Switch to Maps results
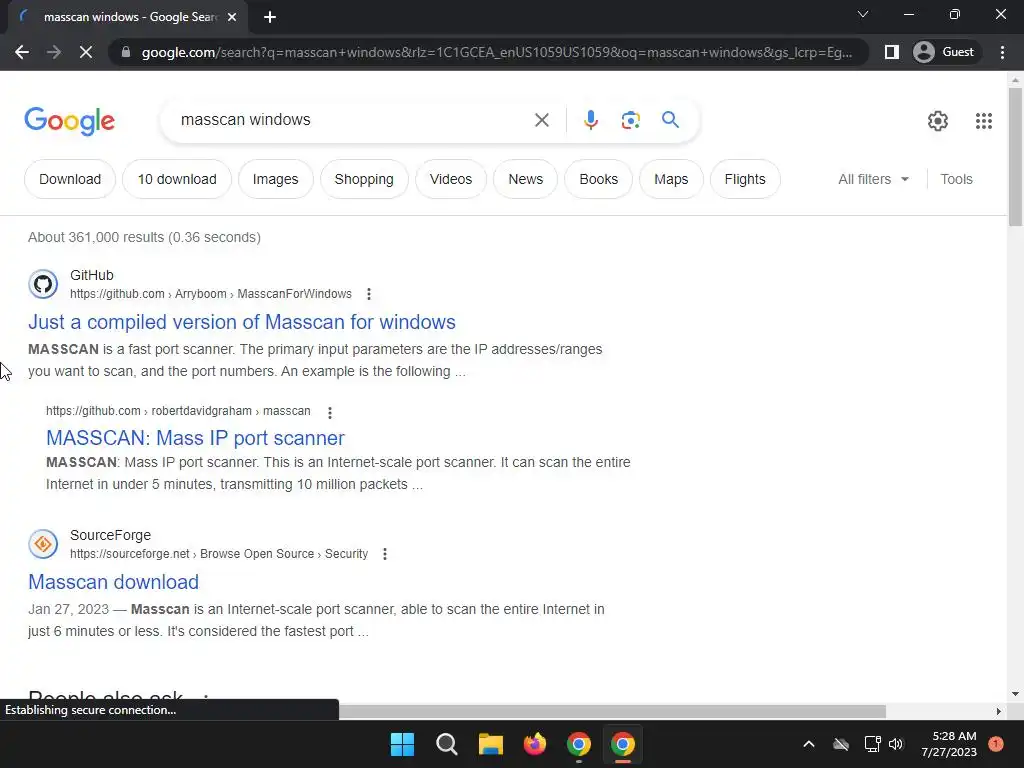This screenshot has width=1024, height=768. (x=671, y=179)
